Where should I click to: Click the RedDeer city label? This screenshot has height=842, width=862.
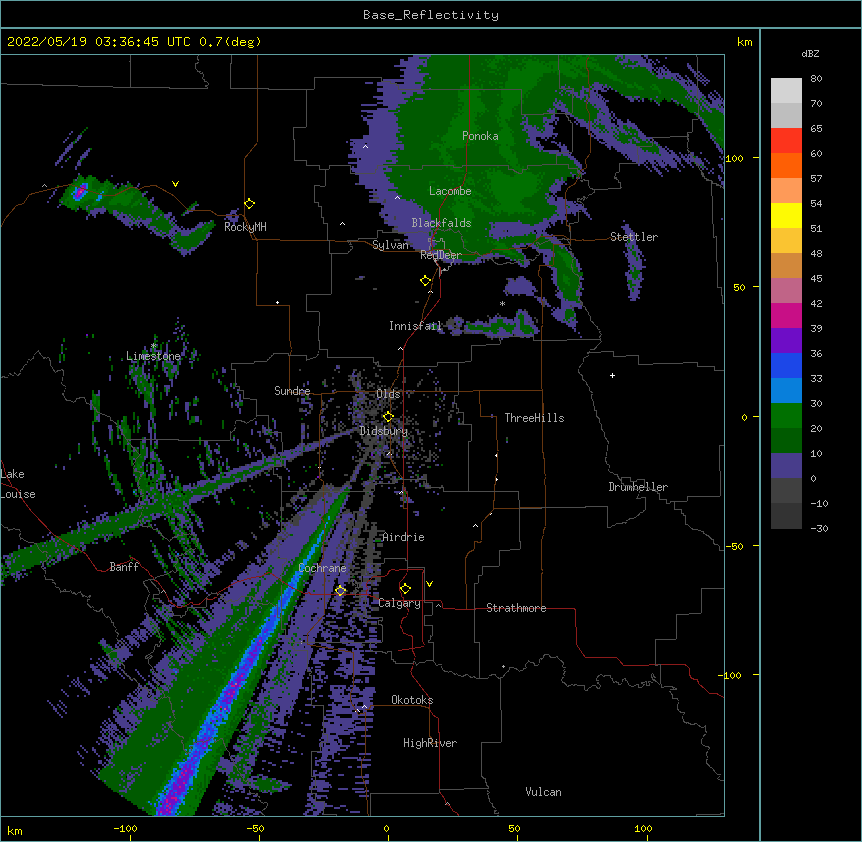point(441,255)
